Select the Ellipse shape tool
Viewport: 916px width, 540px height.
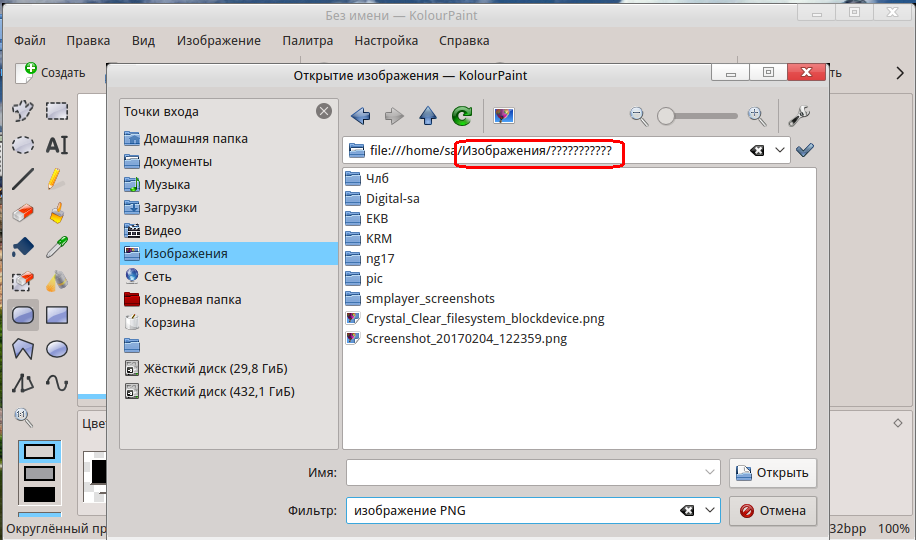pyautogui.click(x=57, y=349)
